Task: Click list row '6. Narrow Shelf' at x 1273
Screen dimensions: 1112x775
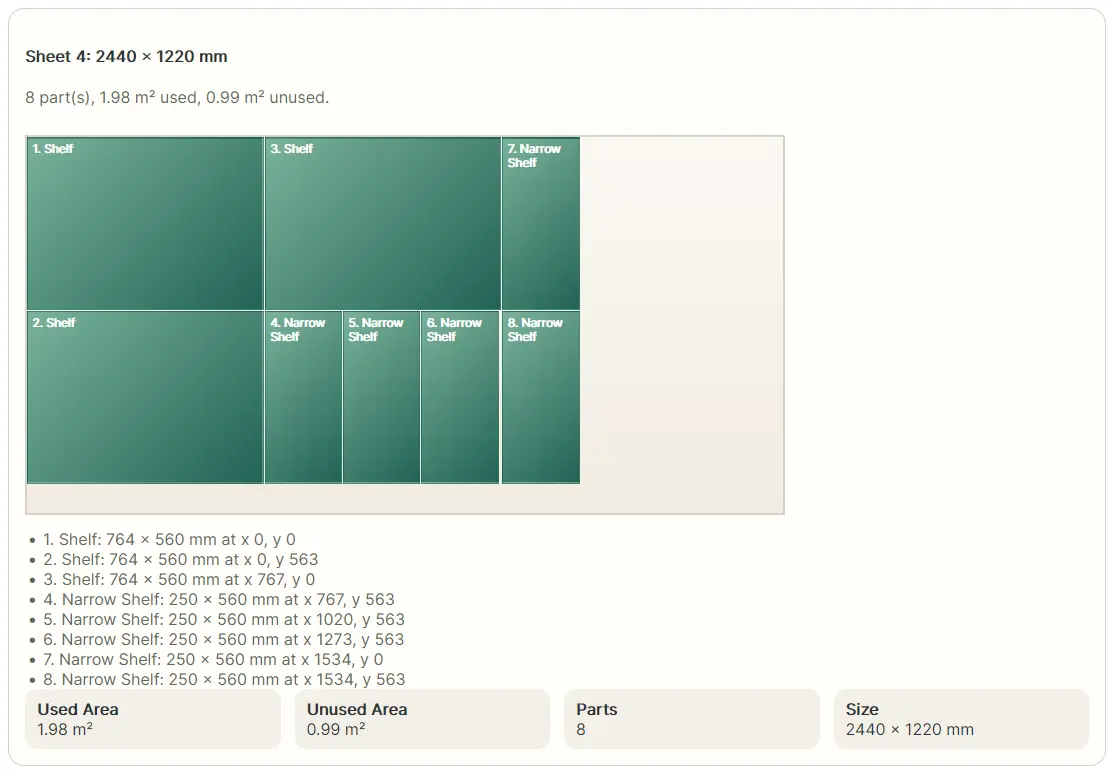Action: click(x=223, y=640)
